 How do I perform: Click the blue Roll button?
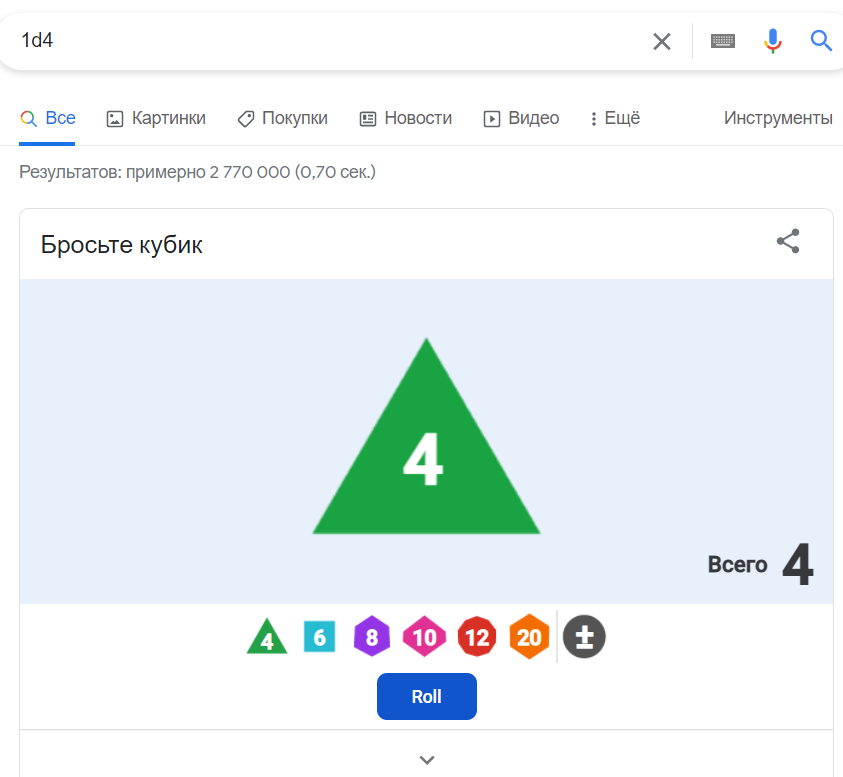click(426, 696)
